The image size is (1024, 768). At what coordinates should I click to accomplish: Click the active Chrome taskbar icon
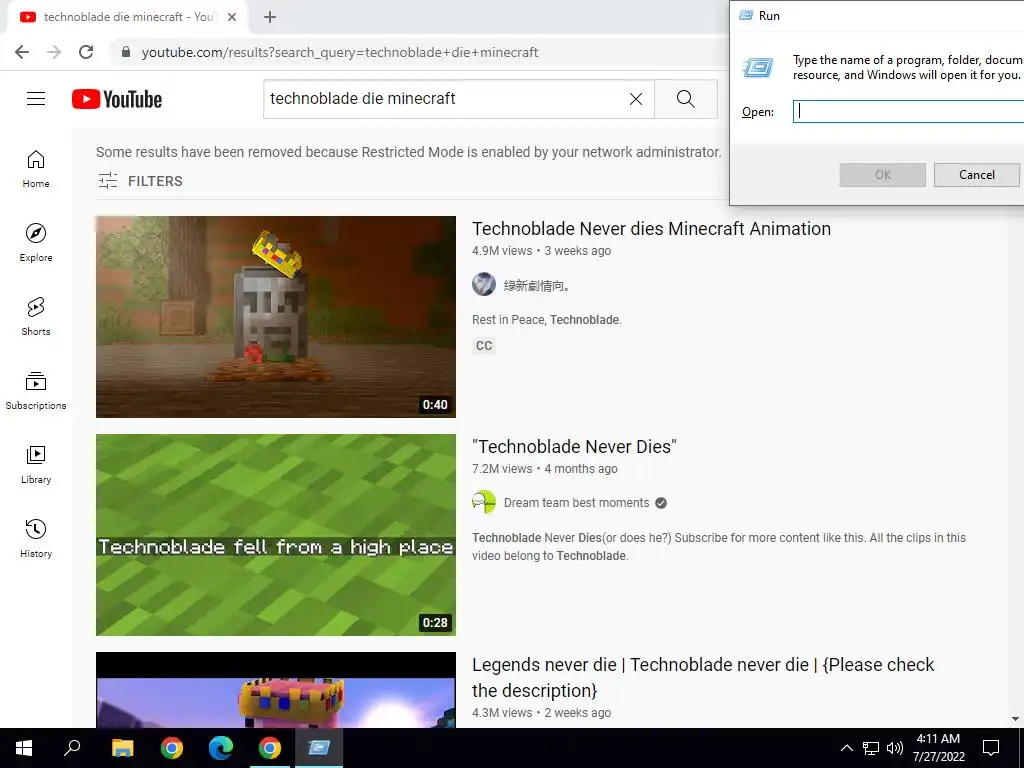pyautogui.click(x=270, y=748)
